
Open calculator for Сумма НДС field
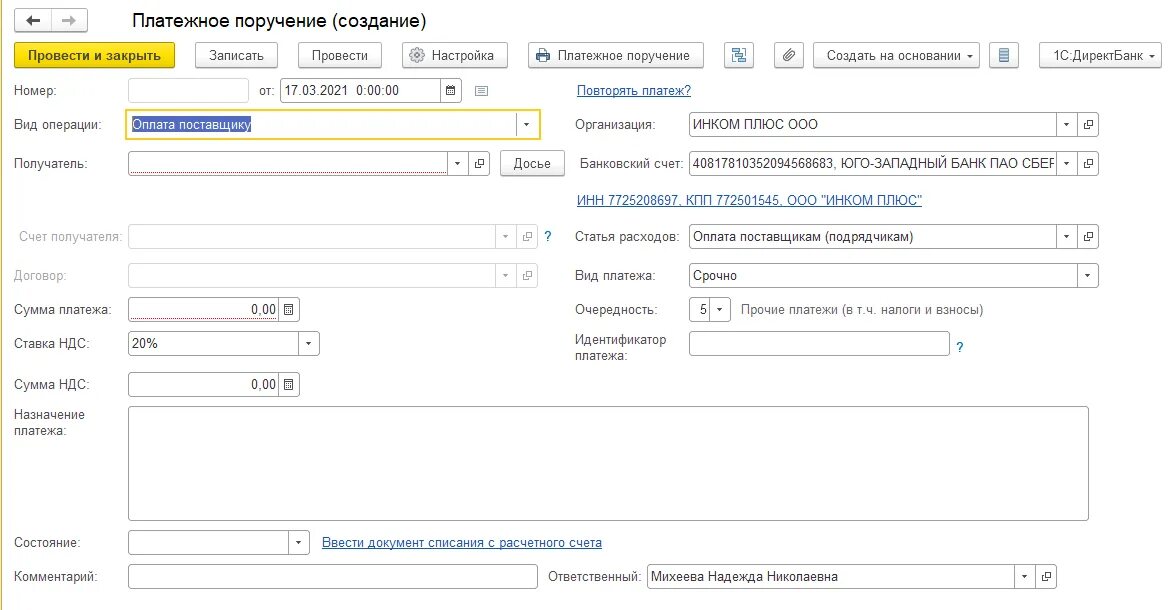click(x=289, y=385)
